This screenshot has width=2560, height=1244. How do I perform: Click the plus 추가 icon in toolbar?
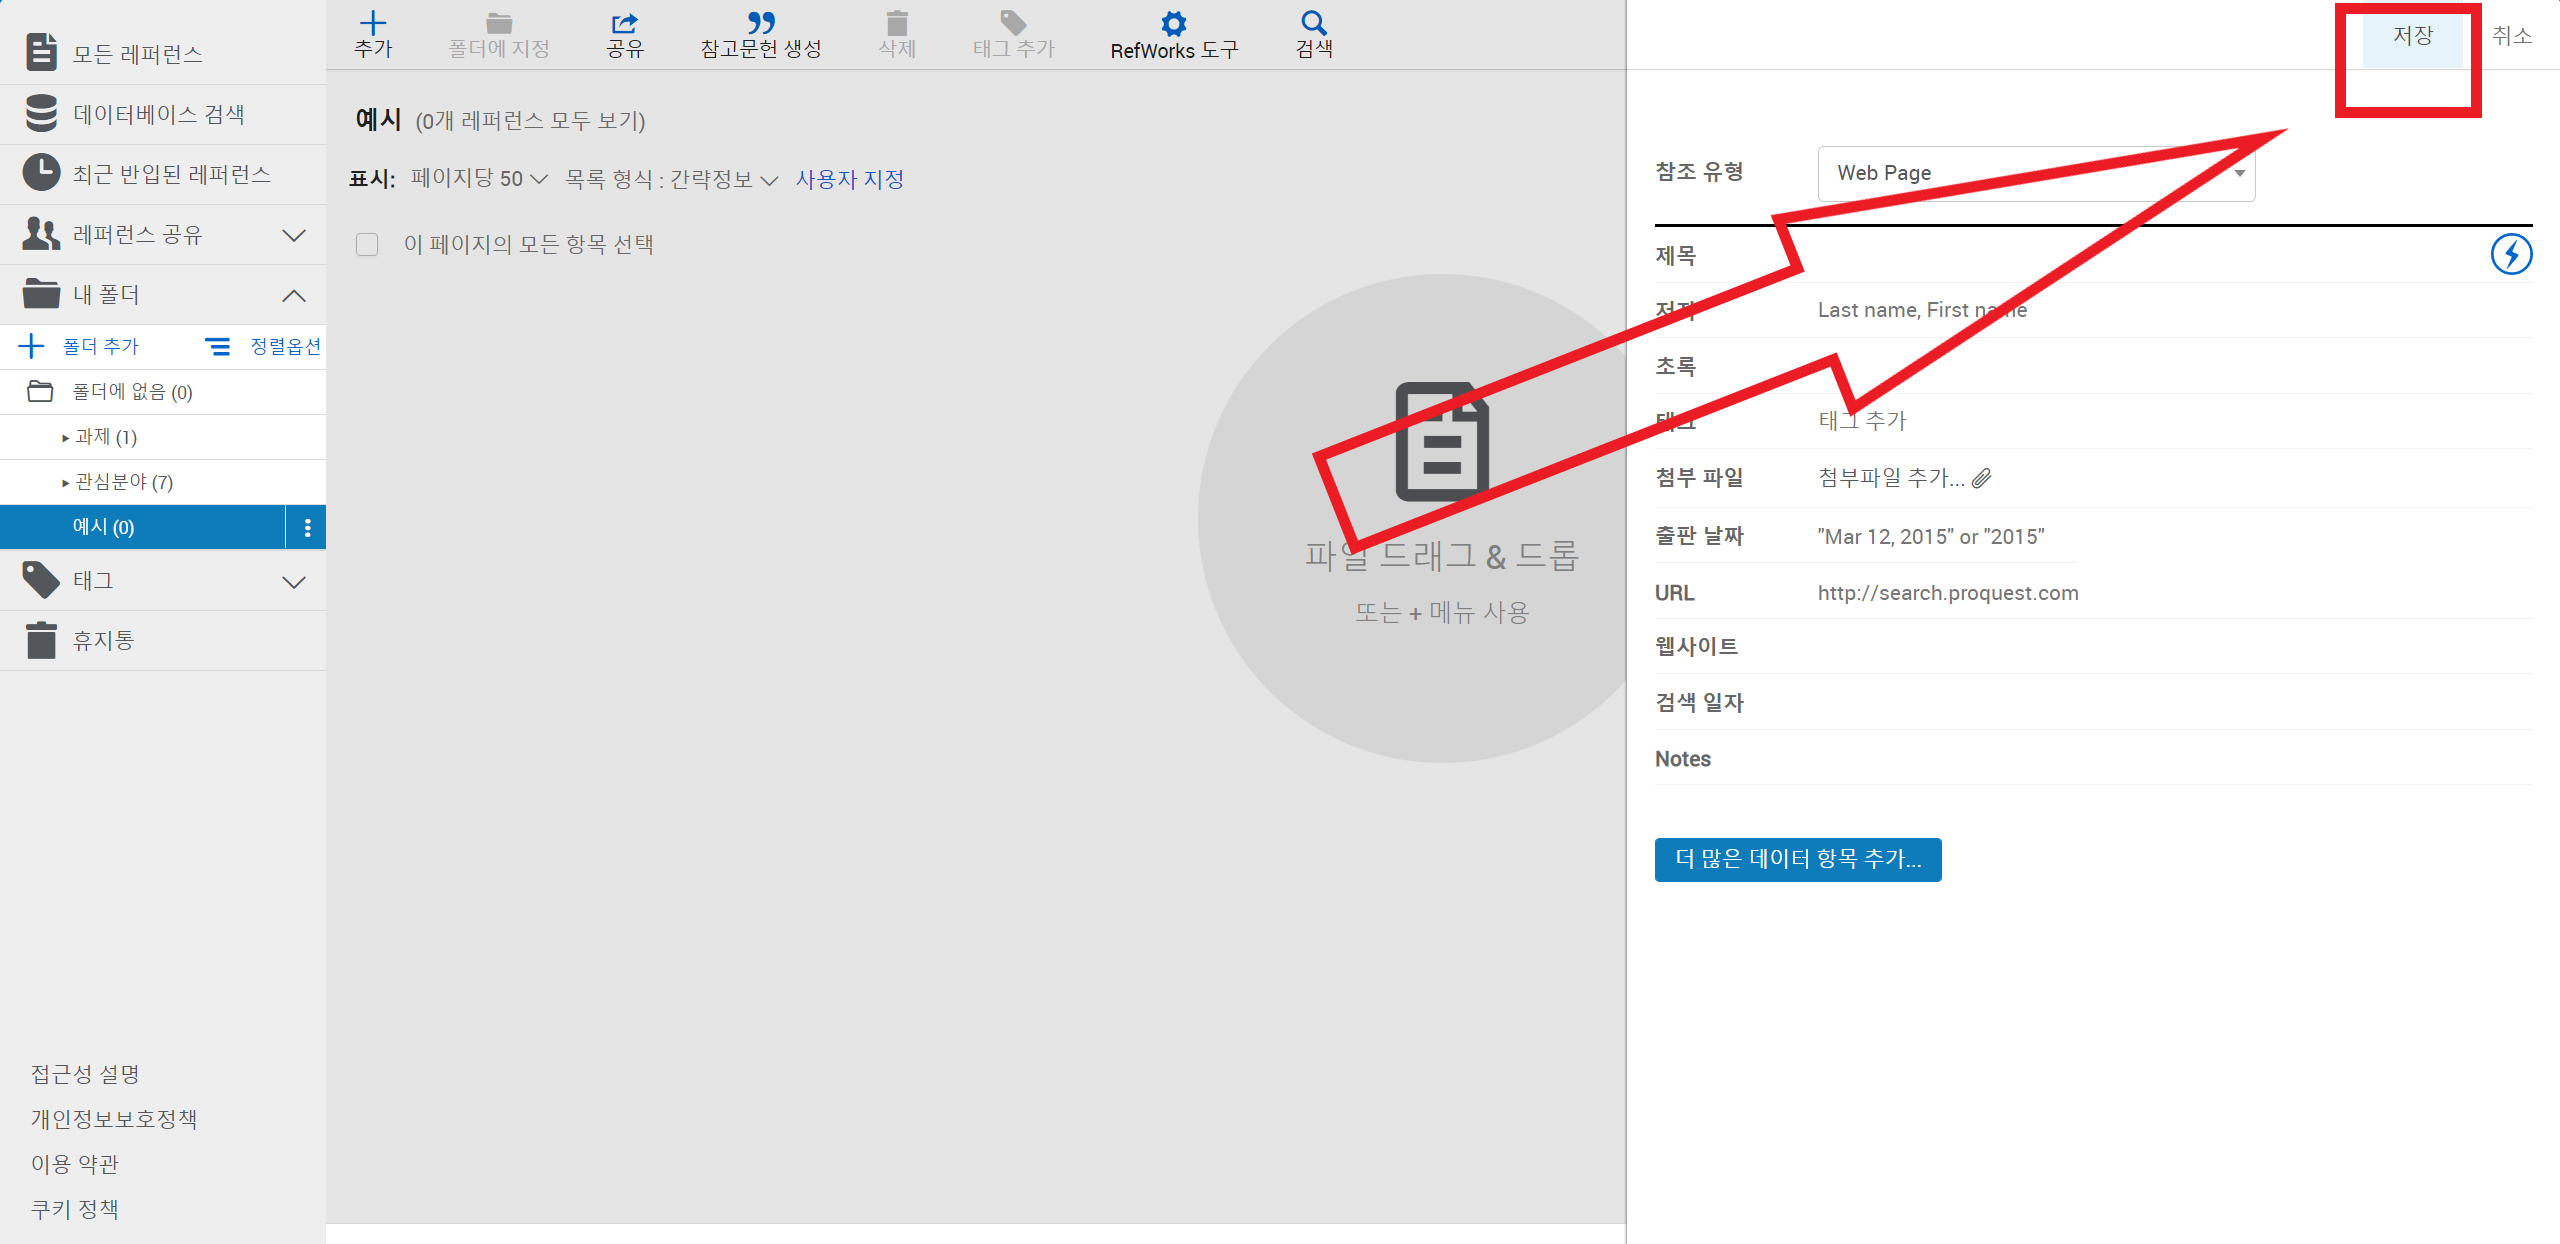373,24
